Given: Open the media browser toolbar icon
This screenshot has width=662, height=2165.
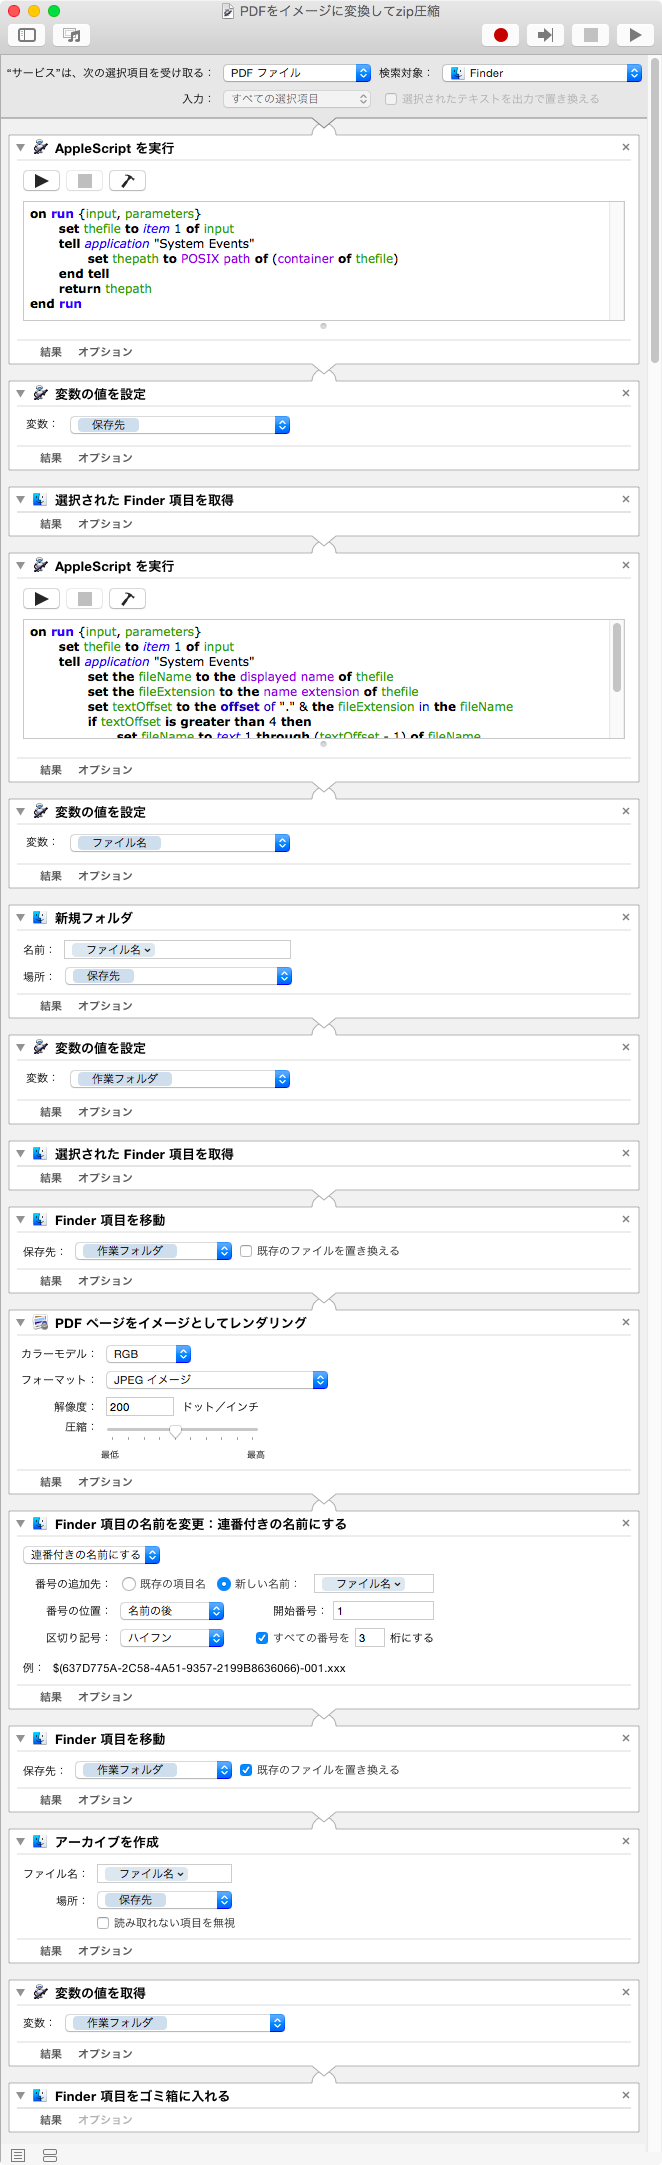Looking at the screenshot, I should (x=71, y=35).
